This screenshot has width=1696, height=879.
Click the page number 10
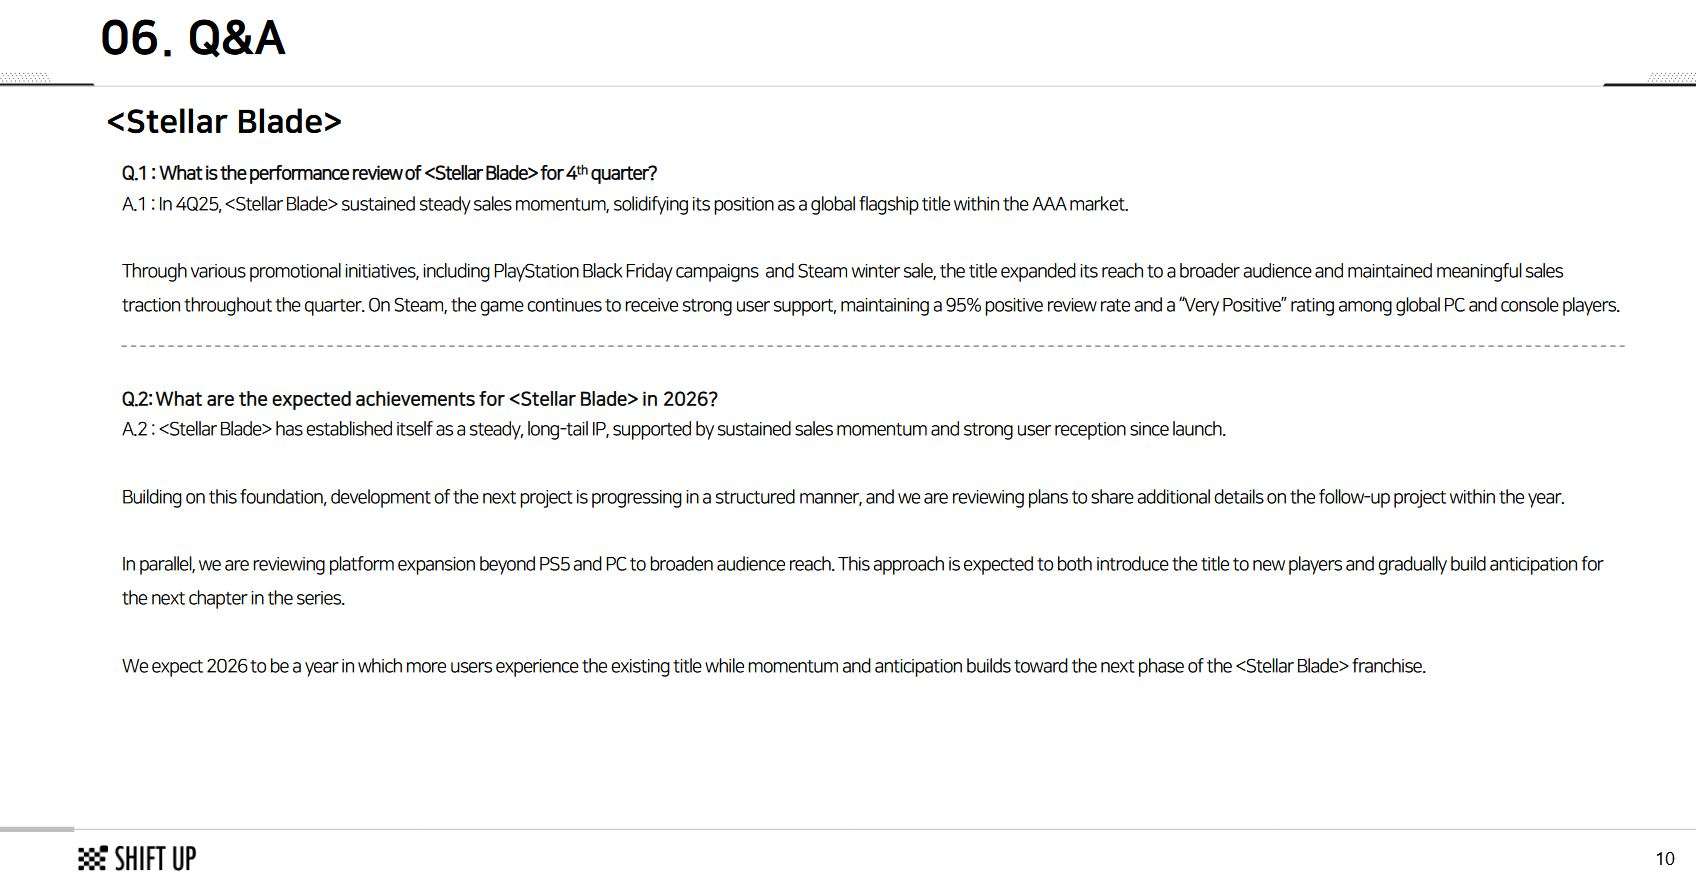(1665, 859)
